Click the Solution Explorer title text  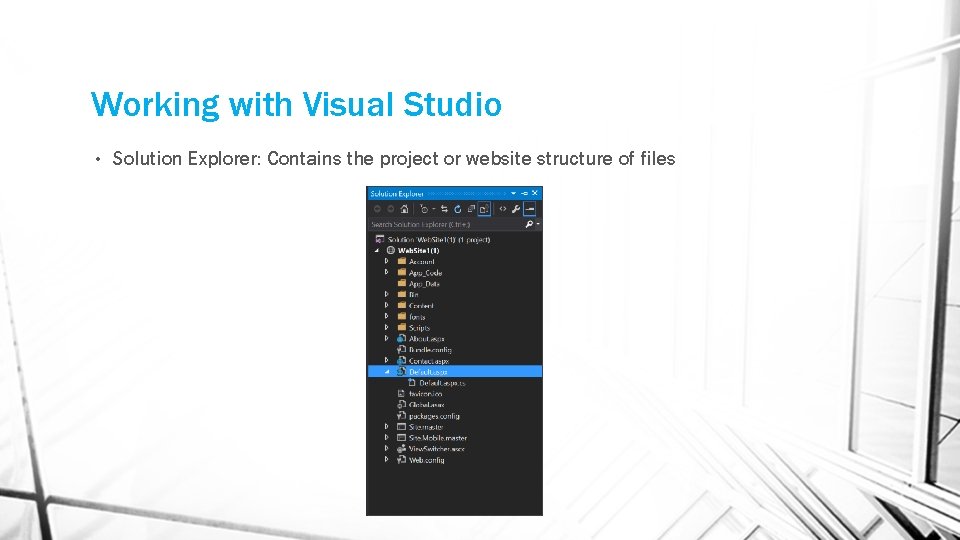coord(397,193)
